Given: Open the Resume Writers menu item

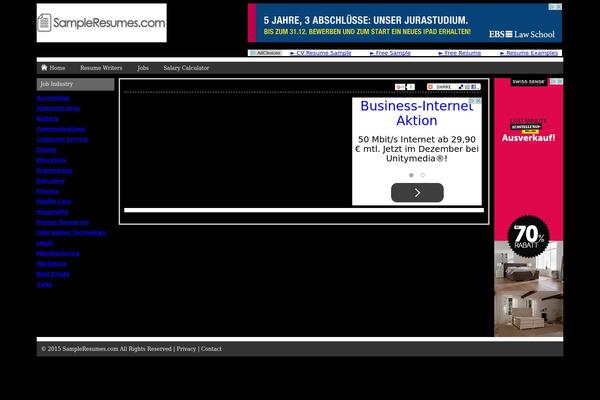Looking at the screenshot, I should [101, 68].
